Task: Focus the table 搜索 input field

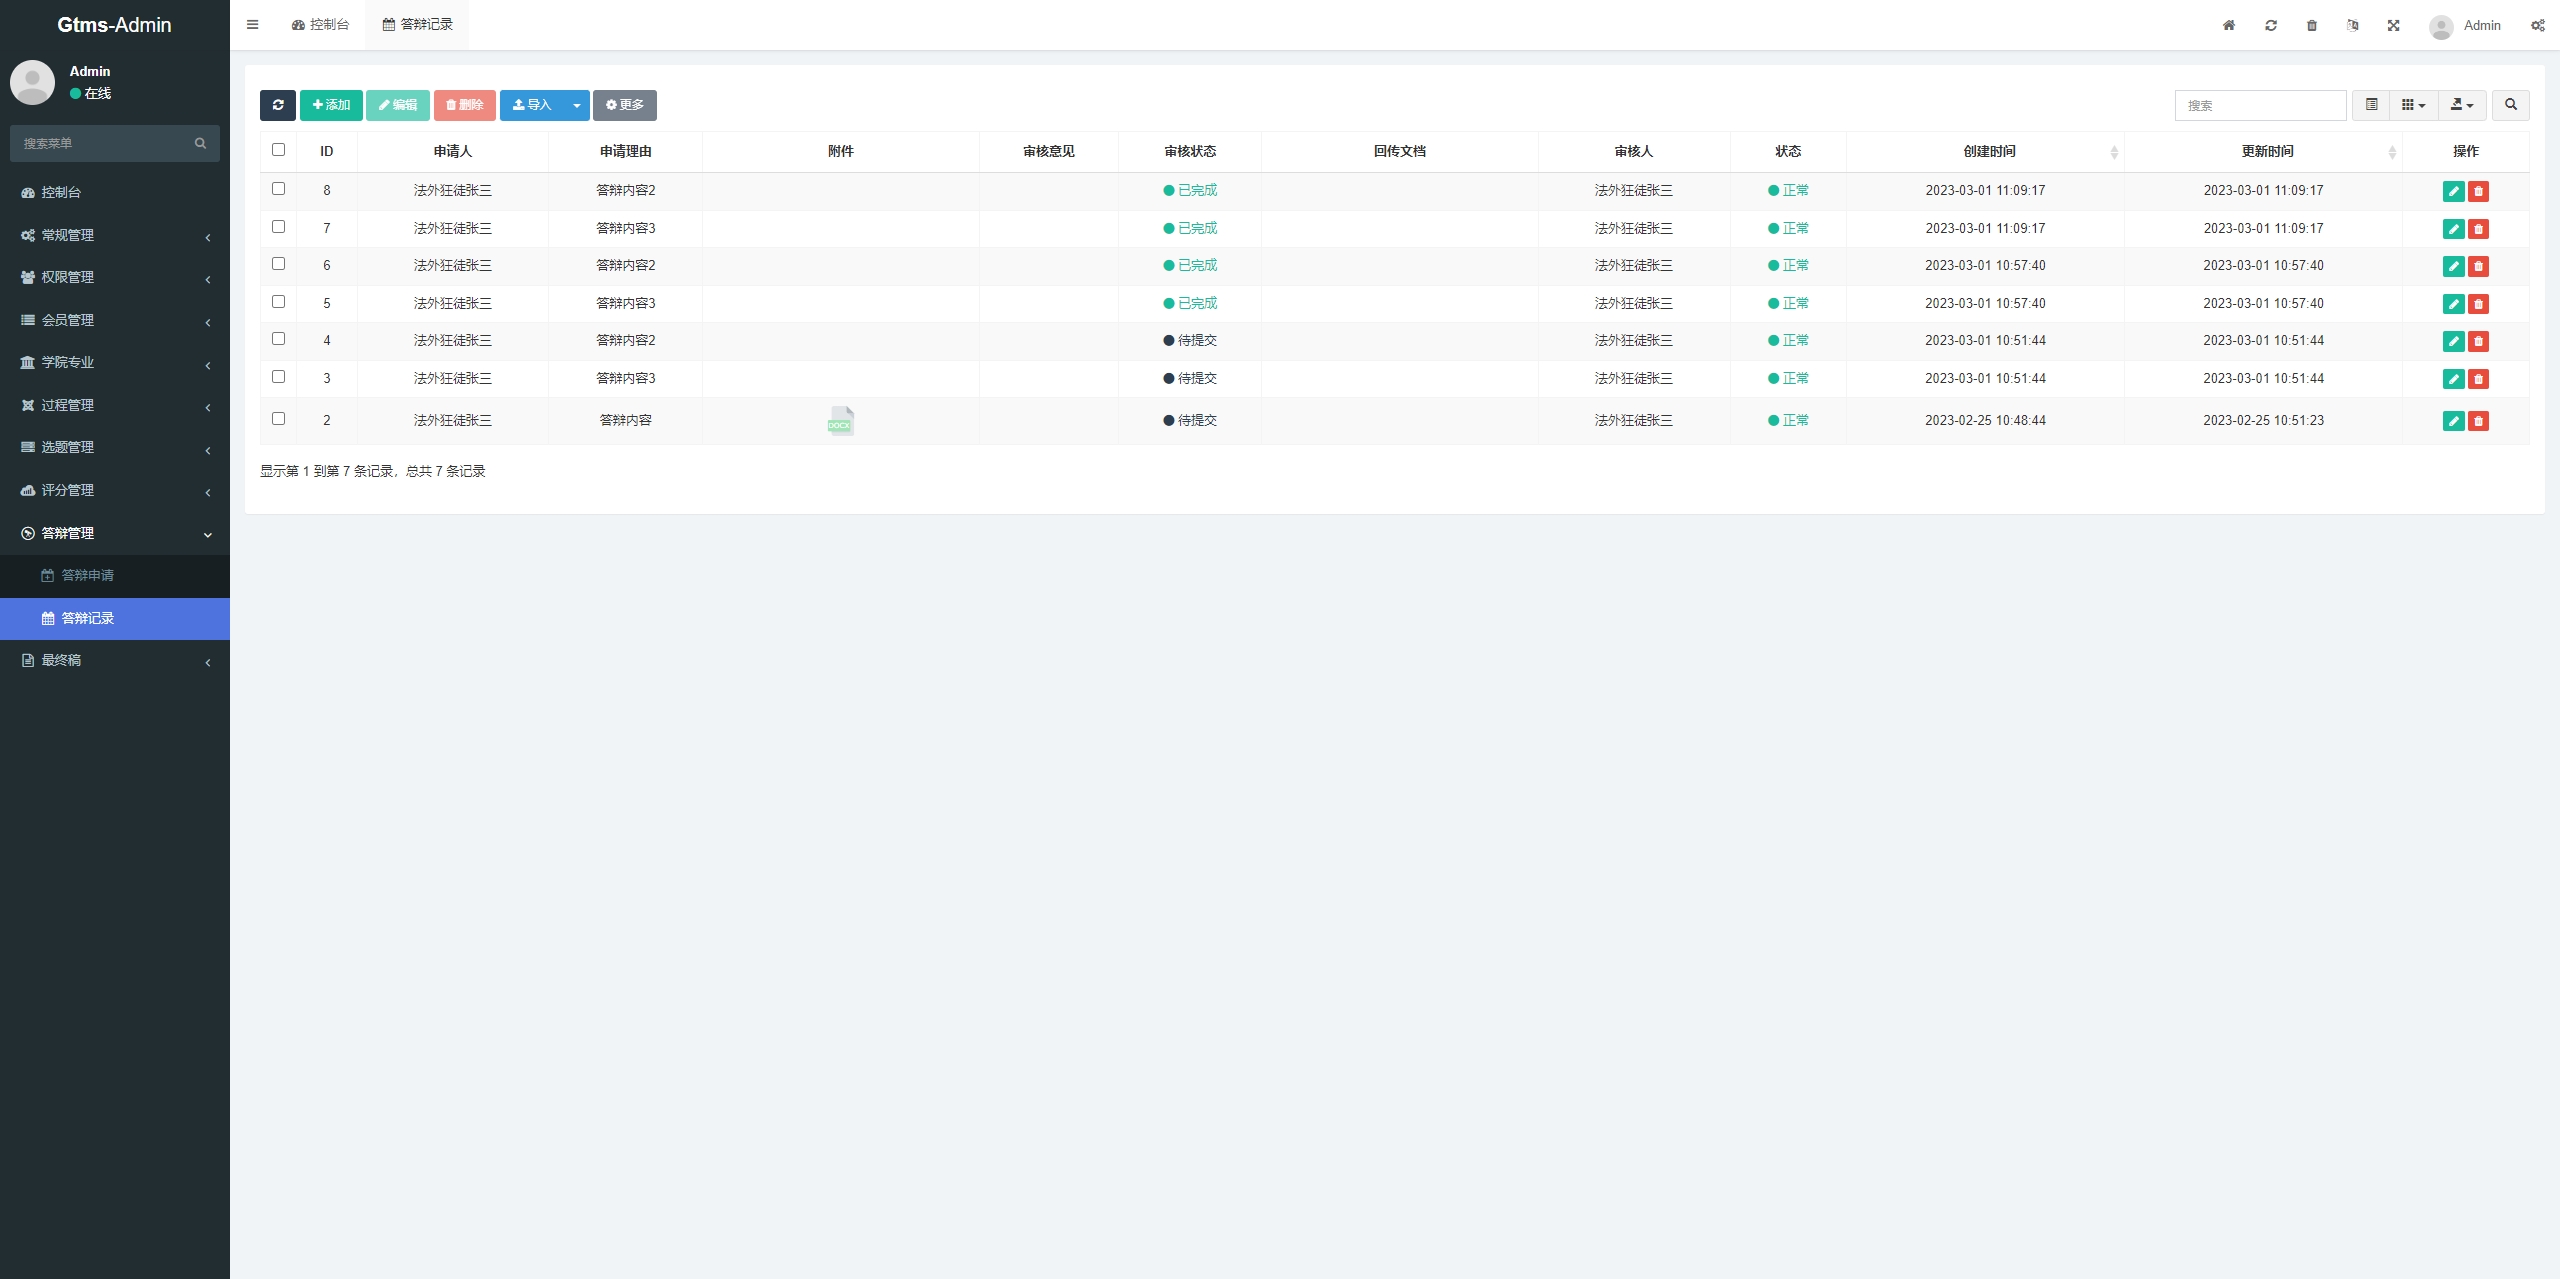Action: tap(2260, 105)
